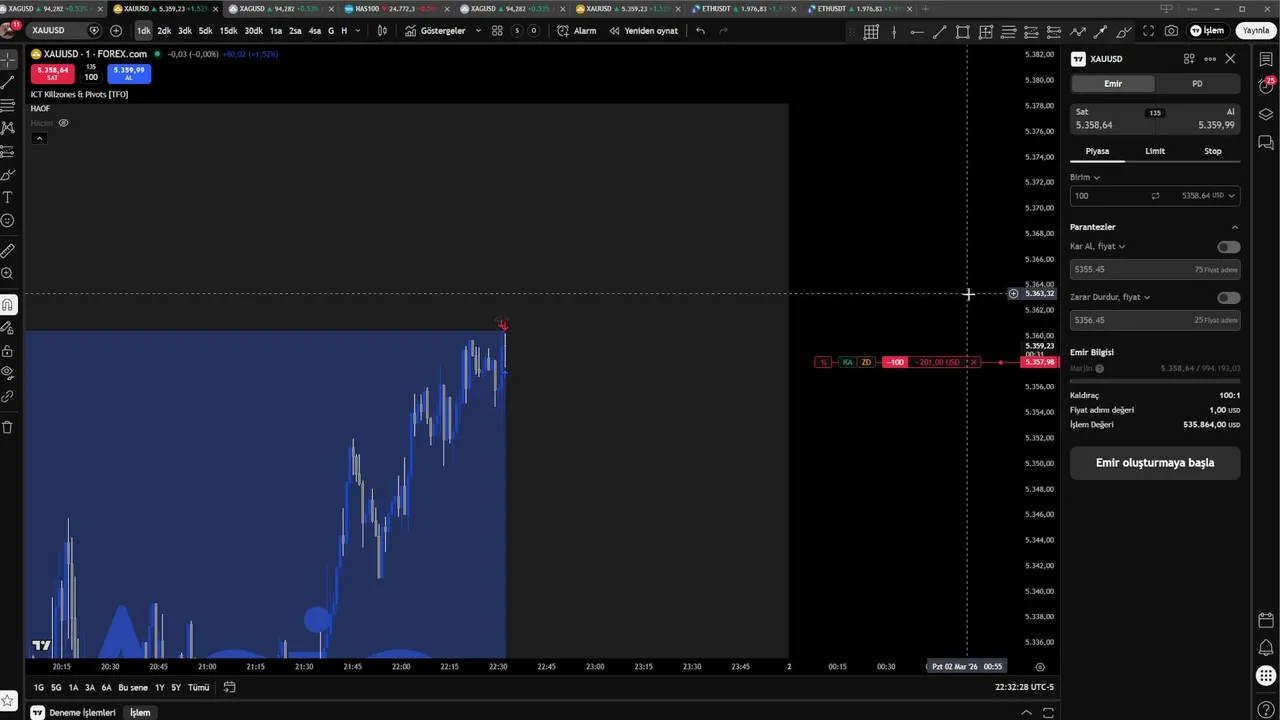
Task: Click the ZD stop loss tag on position line
Action: pyautogui.click(x=866, y=362)
